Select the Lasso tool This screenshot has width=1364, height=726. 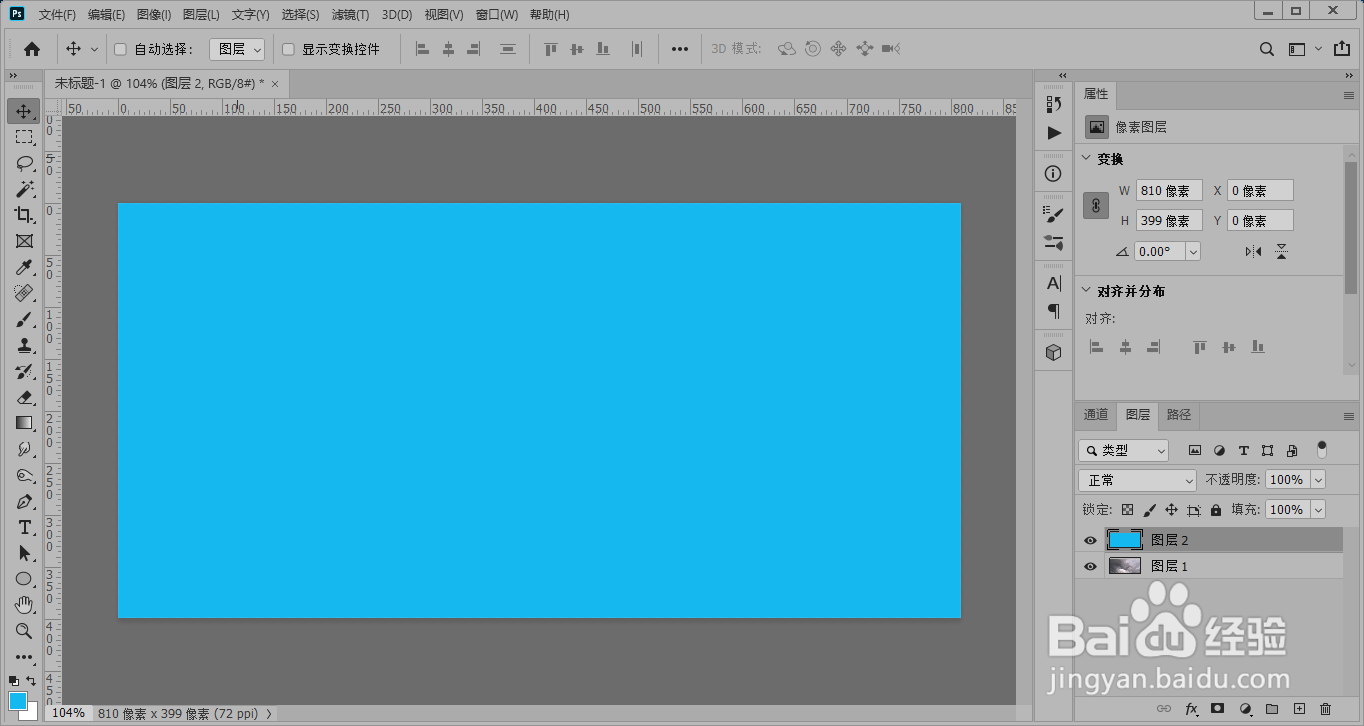click(24, 163)
